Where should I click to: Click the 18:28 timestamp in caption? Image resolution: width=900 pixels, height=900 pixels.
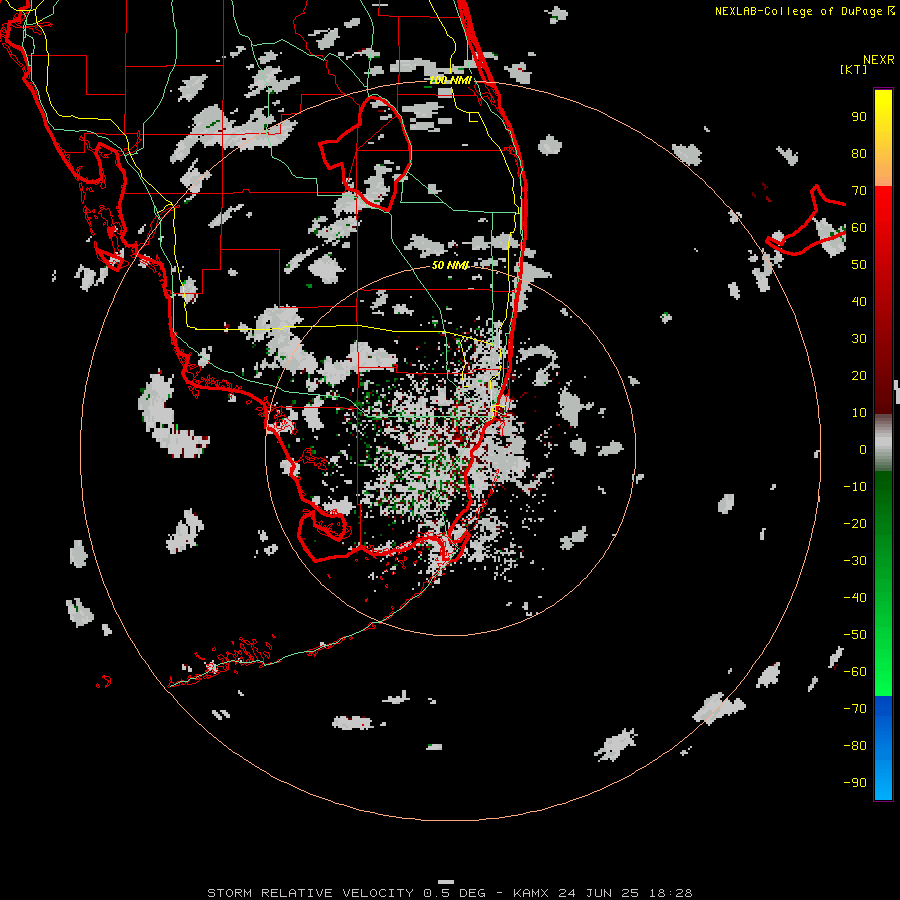point(671,893)
